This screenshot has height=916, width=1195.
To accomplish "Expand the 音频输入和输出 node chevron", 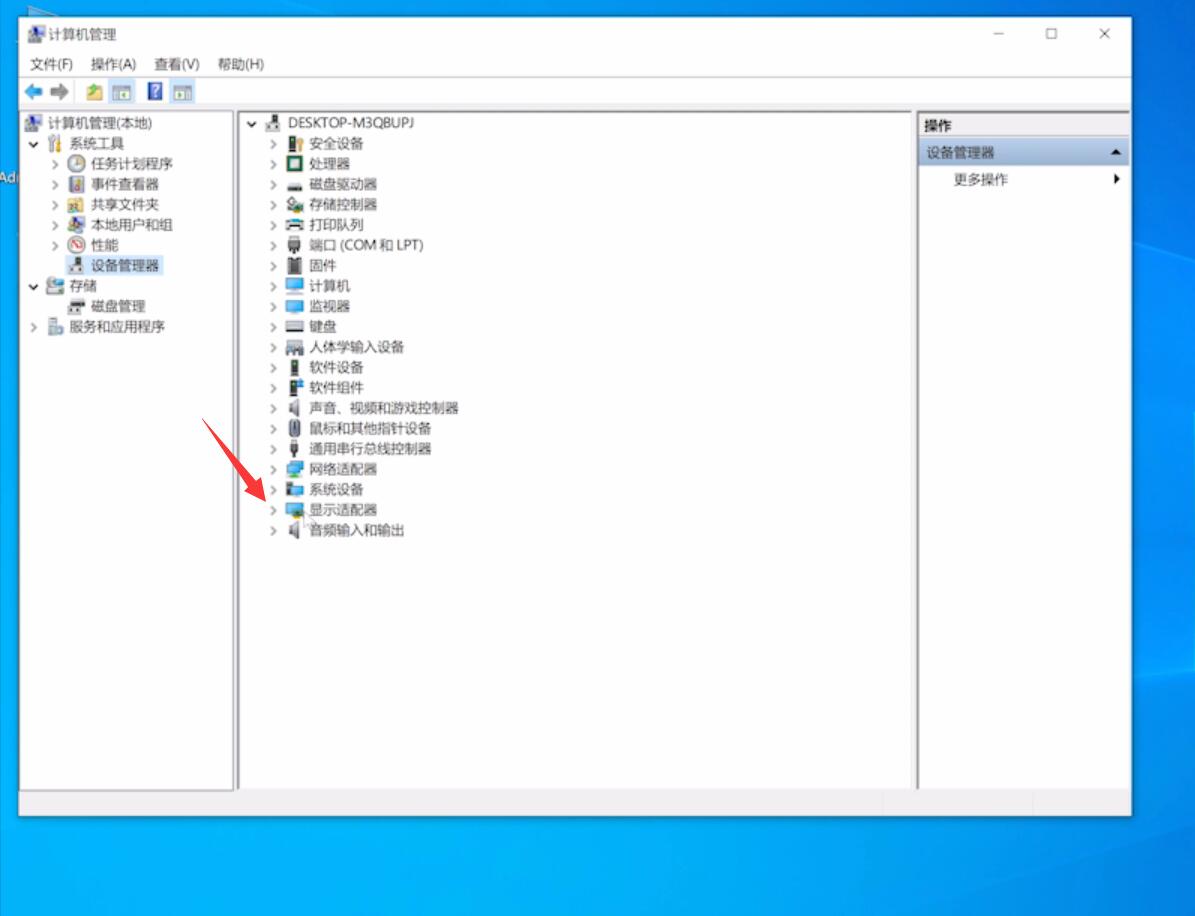I will point(274,530).
